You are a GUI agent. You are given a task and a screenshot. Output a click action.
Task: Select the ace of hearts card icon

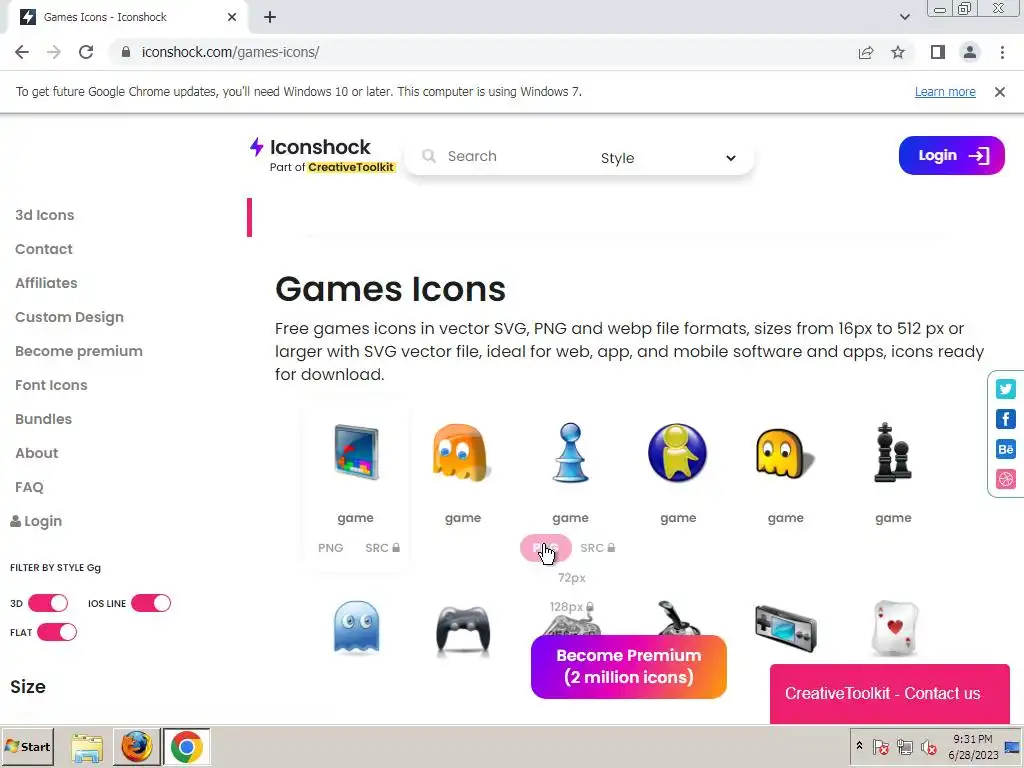(x=895, y=628)
